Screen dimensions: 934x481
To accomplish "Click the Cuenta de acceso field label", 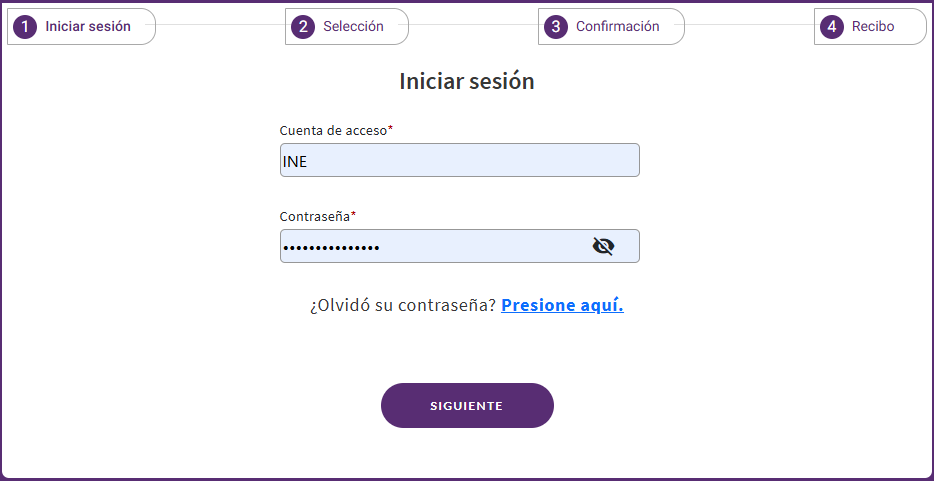I will [334, 130].
